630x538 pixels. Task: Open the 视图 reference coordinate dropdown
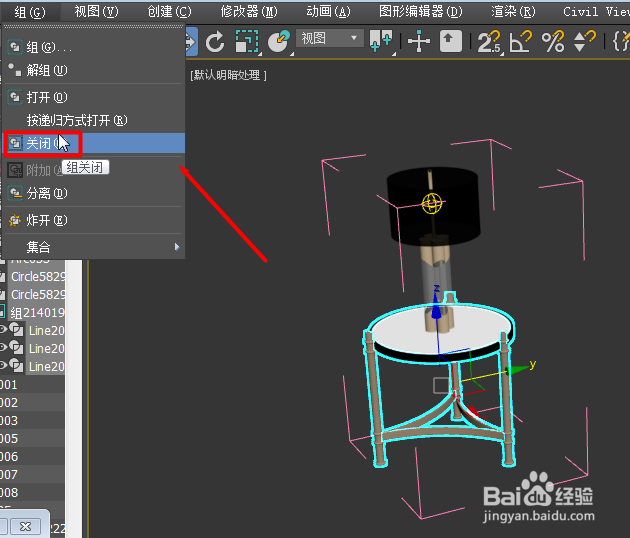(x=330, y=39)
